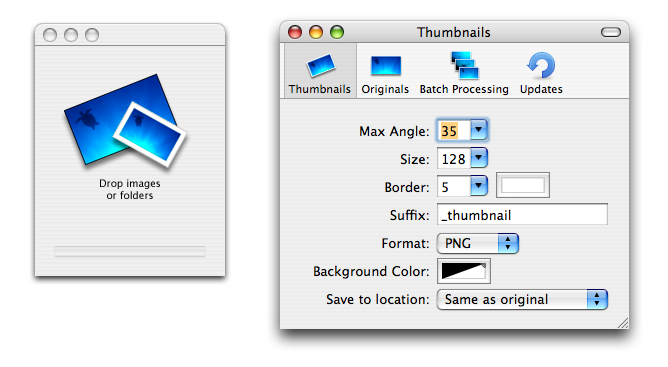This screenshot has height=367, width=668.
Task: Click the Suffix text field
Action: coord(522,214)
